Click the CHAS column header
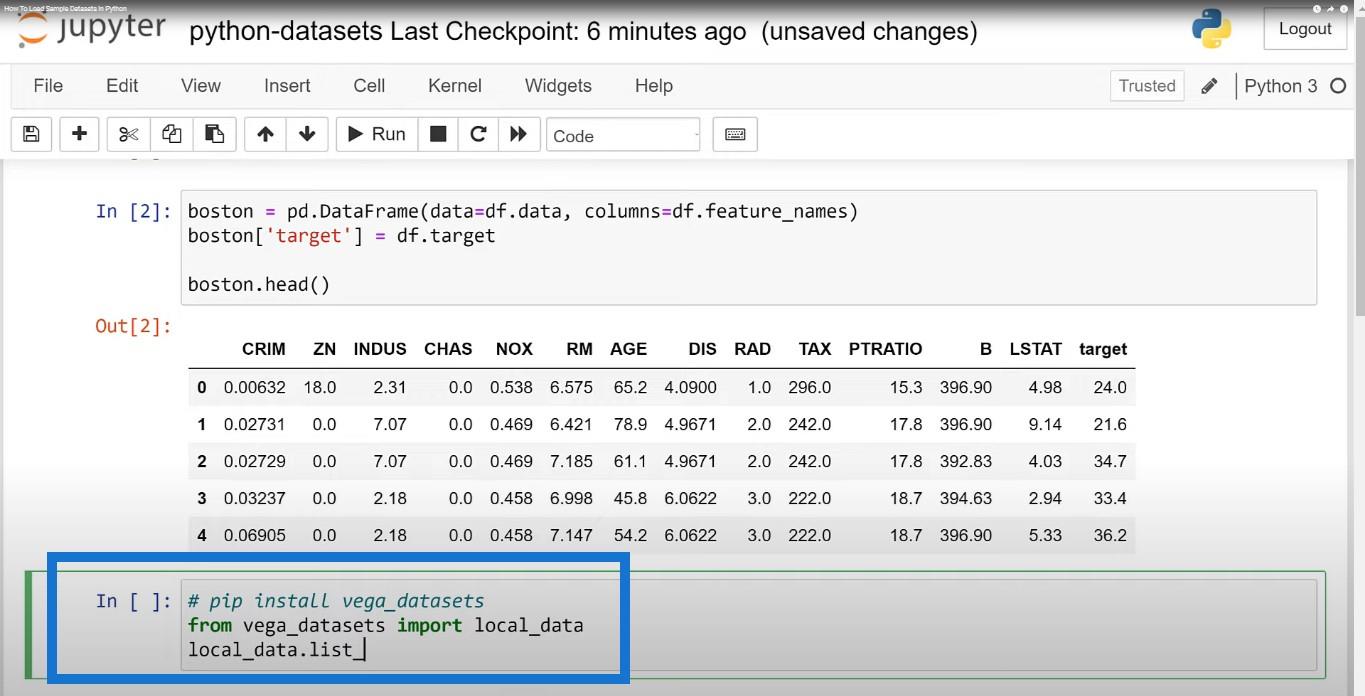Viewport: 1365px width, 696px height. 448,349
